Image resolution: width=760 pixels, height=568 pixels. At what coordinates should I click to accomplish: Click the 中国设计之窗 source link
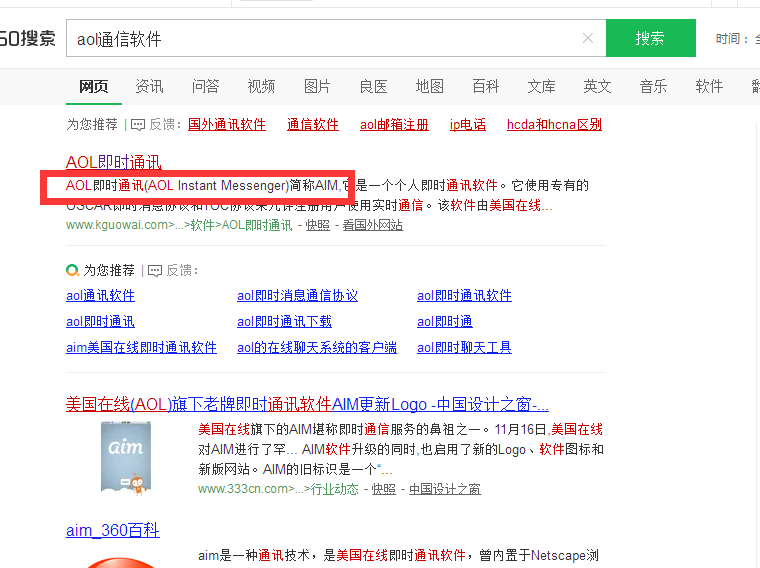click(x=445, y=489)
